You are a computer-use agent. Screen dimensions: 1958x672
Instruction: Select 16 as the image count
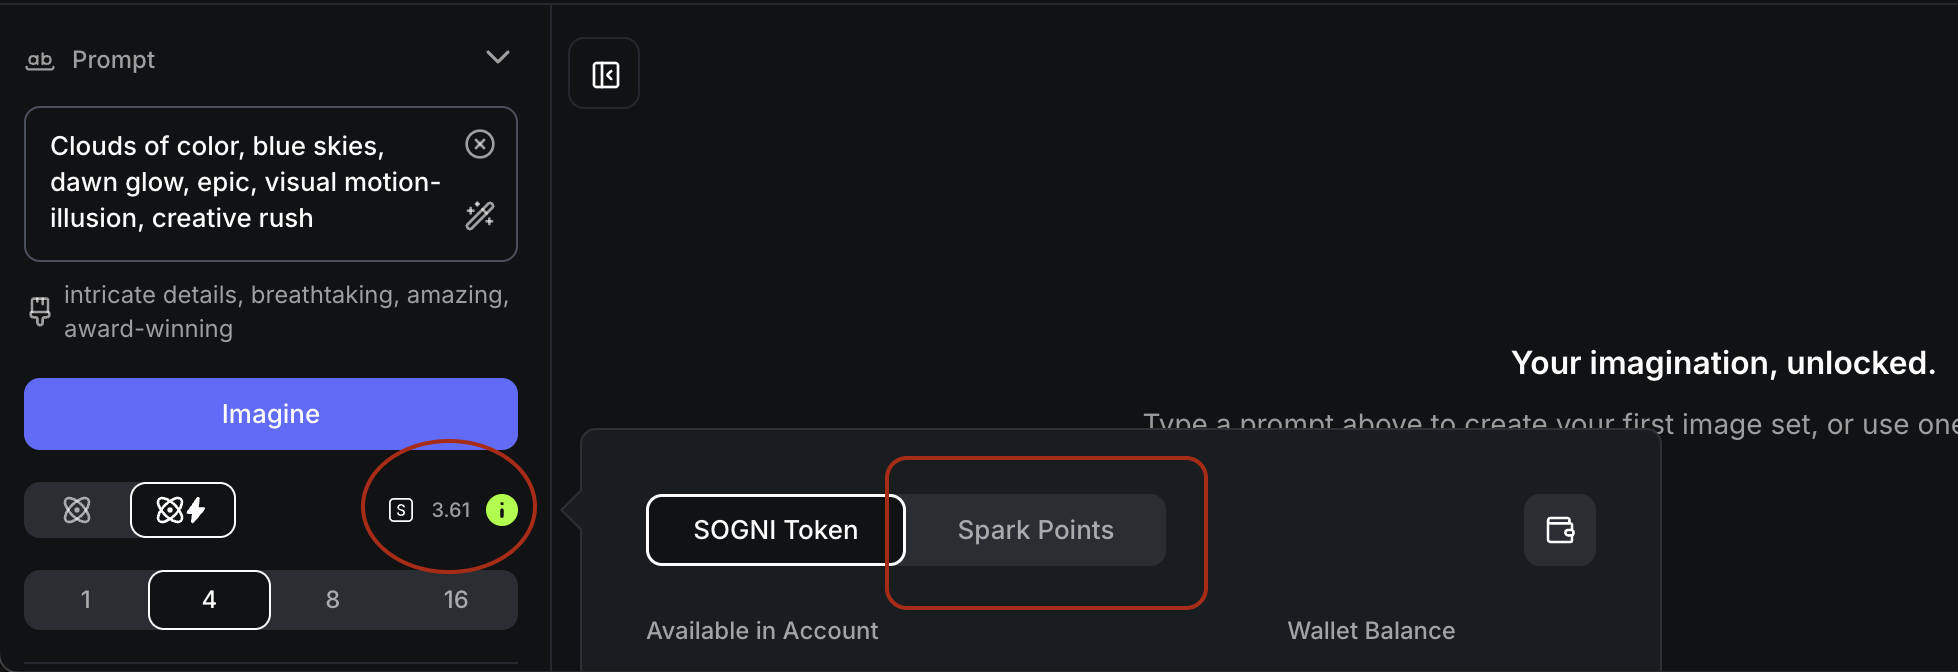pos(456,600)
